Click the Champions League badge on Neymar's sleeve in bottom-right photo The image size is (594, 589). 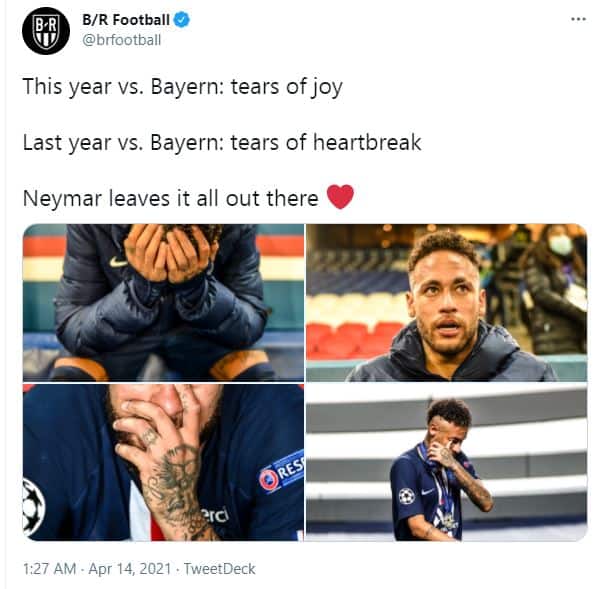(406, 496)
